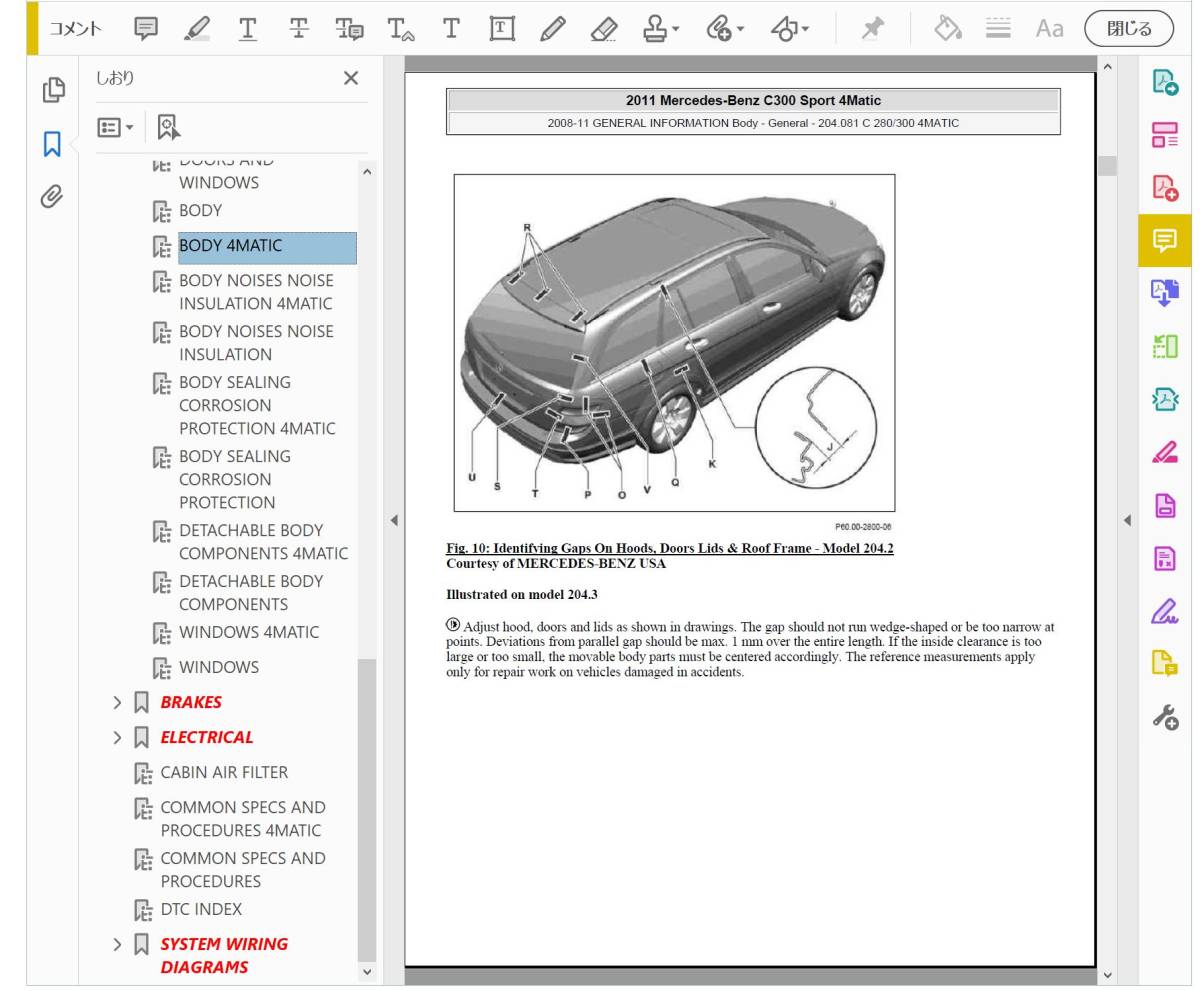Viewport: 1200px width, 991px height.
Task: Open BODY SEALING CORROSION PROTECTION 4MATIC bookmark
Action: point(257,405)
